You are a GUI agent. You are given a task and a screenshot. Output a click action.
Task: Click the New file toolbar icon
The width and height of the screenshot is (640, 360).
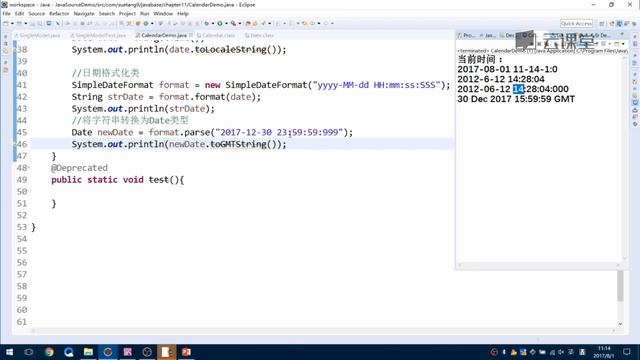[6, 24]
